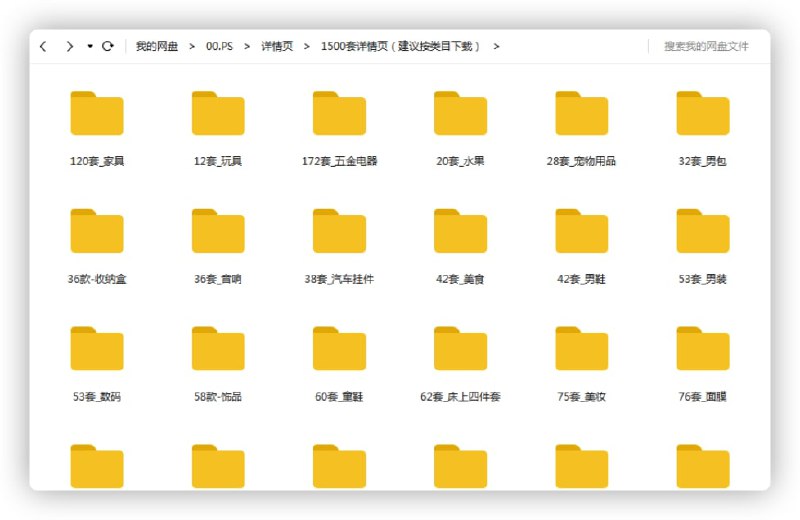Click the 38套_汽车挂件 folder name

click(x=339, y=279)
